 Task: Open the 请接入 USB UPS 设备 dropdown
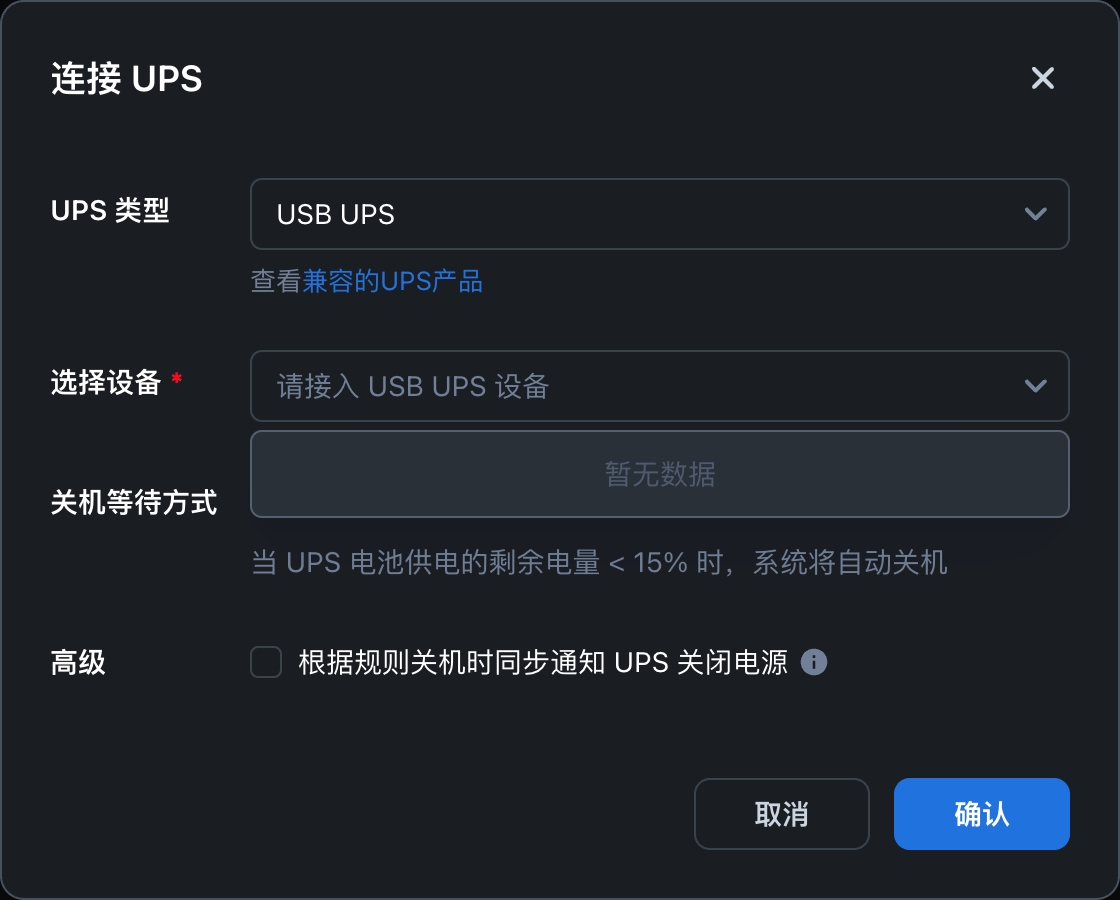pos(659,386)
